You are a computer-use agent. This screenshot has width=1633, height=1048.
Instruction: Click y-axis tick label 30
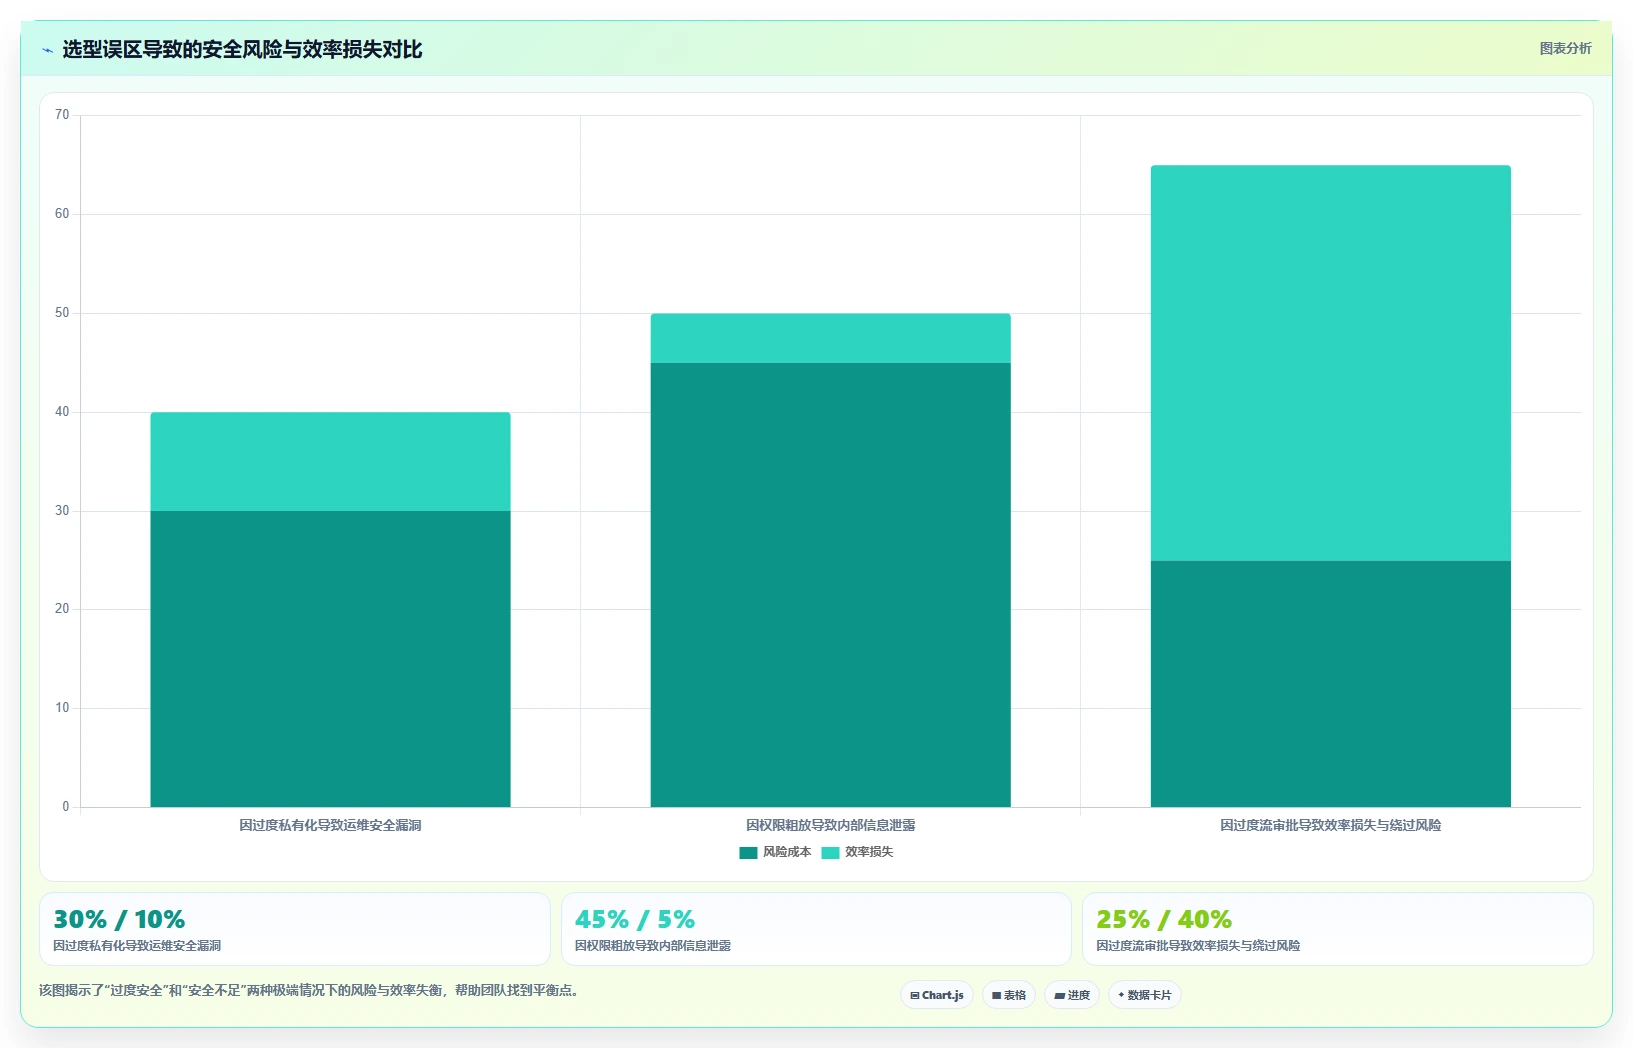(62, 511)
